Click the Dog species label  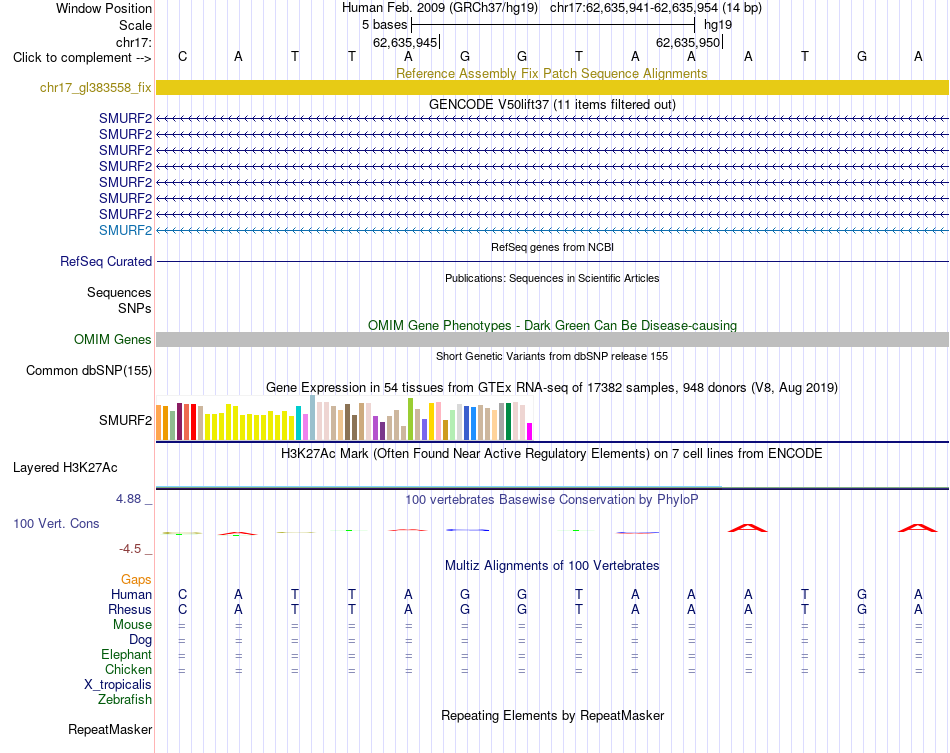[140, 640]
